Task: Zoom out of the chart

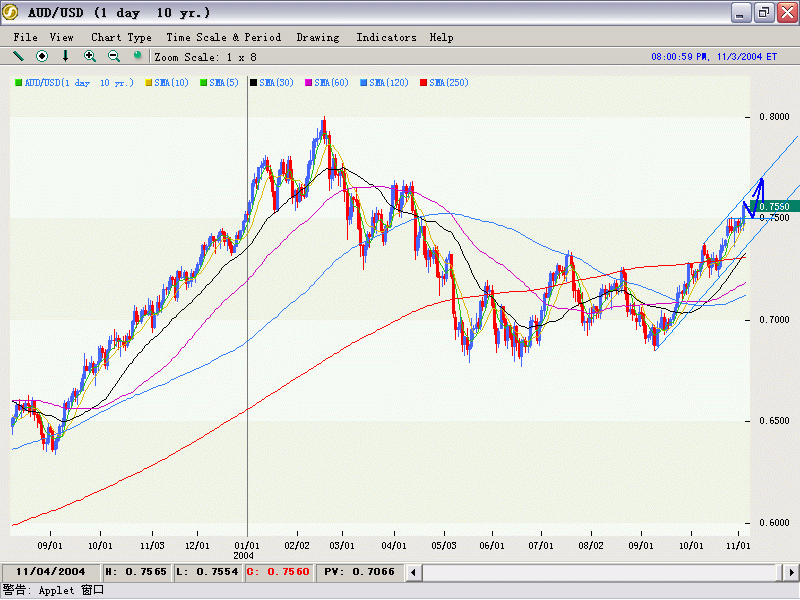Action: point(114,56)
